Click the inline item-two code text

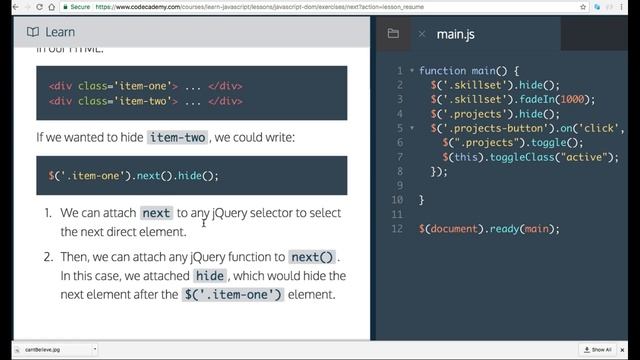pos(178,138)
